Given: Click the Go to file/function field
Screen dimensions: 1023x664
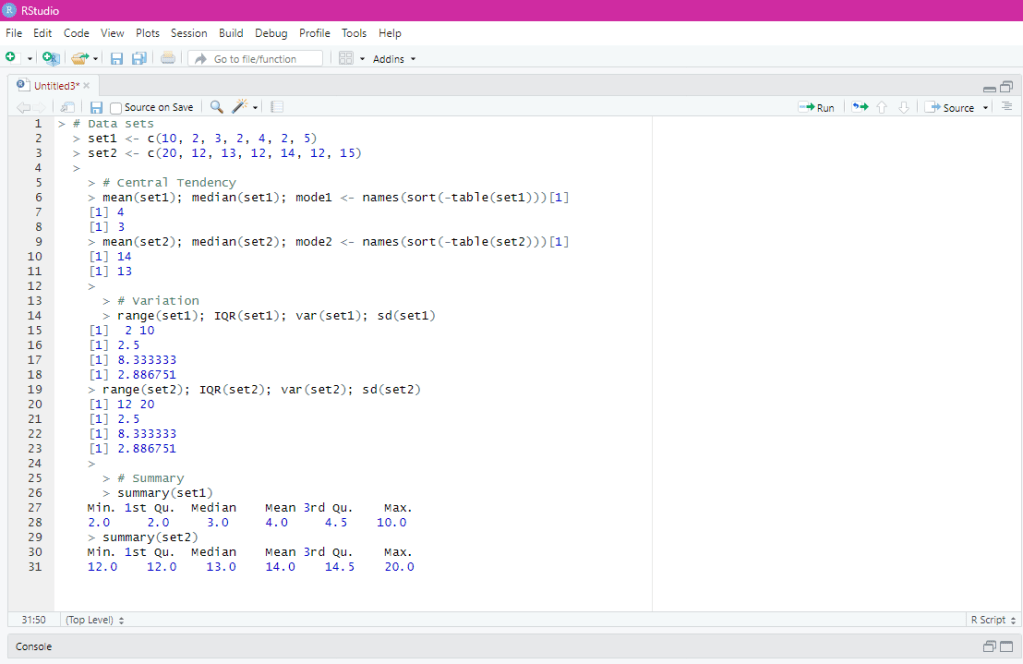Looking at the screenshot, I should coord(255,59).
